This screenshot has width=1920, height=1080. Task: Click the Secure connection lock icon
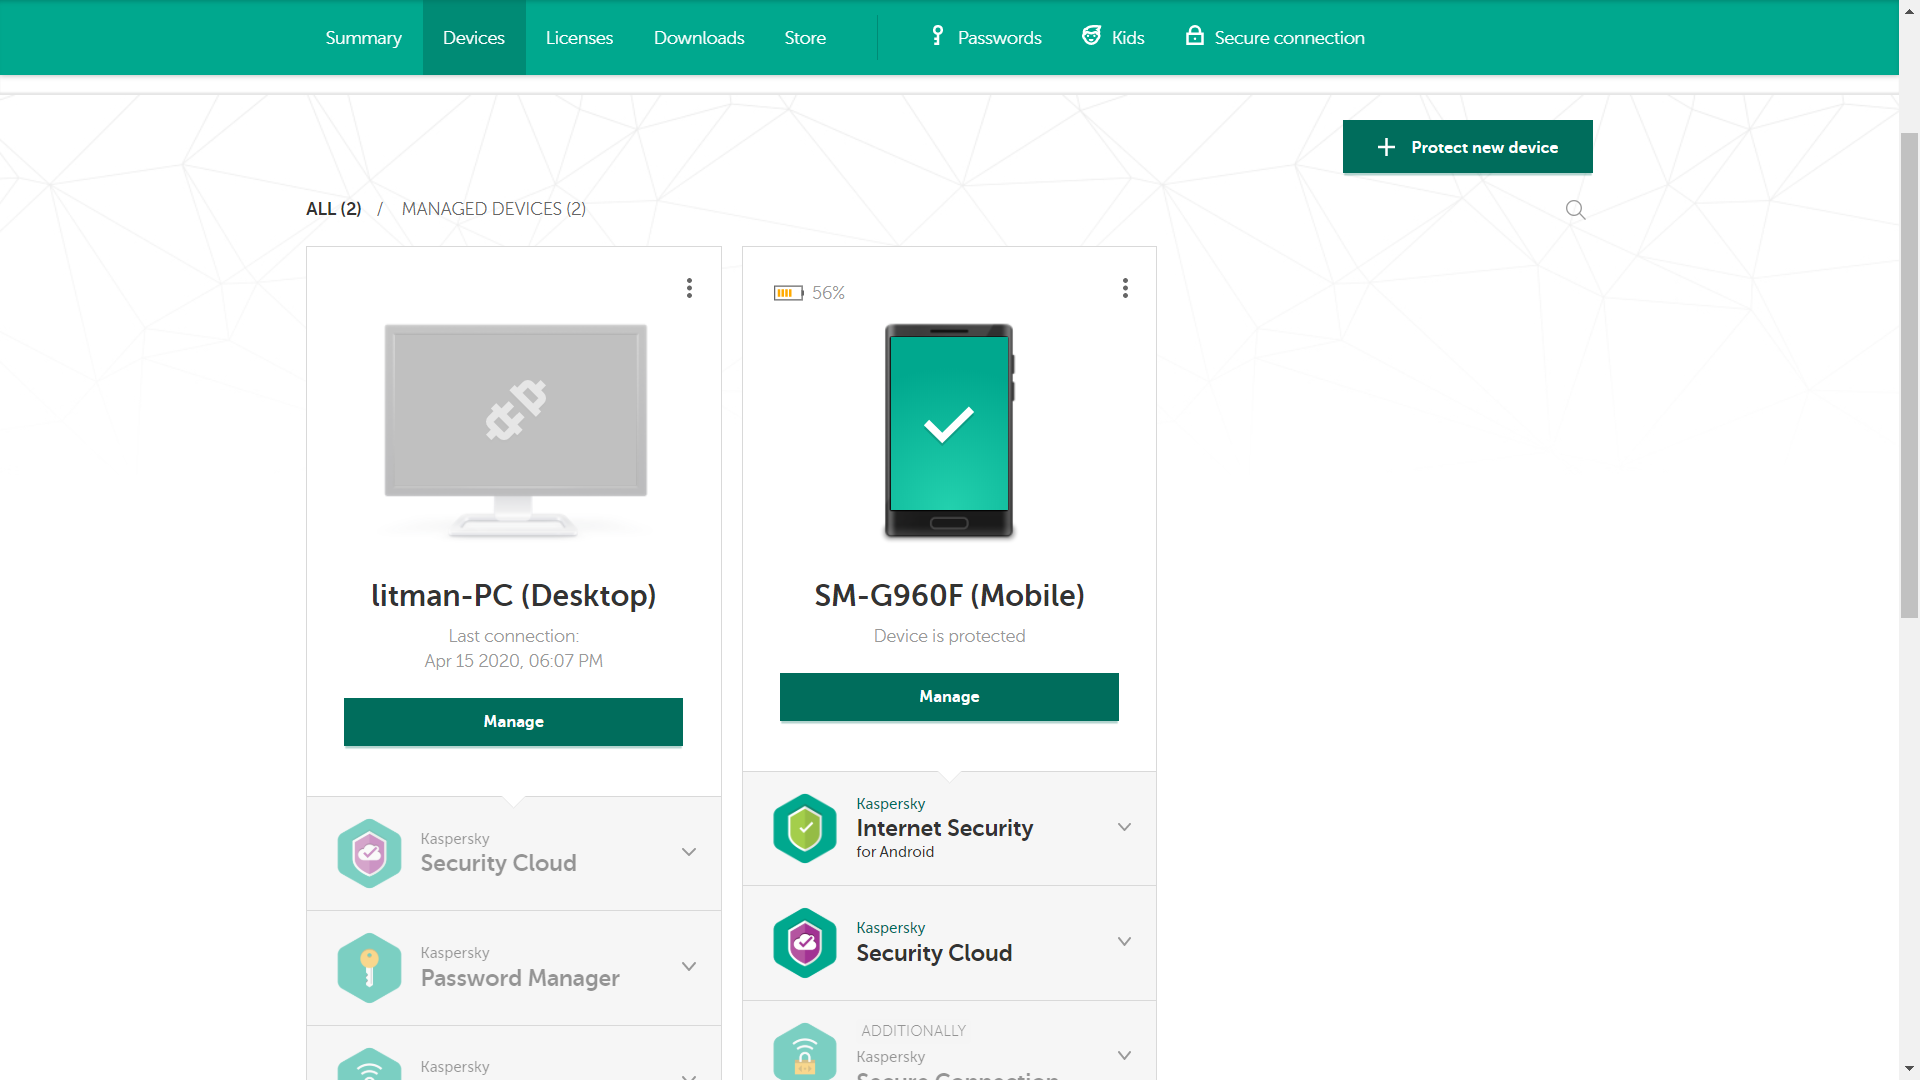click(1194, 36)
